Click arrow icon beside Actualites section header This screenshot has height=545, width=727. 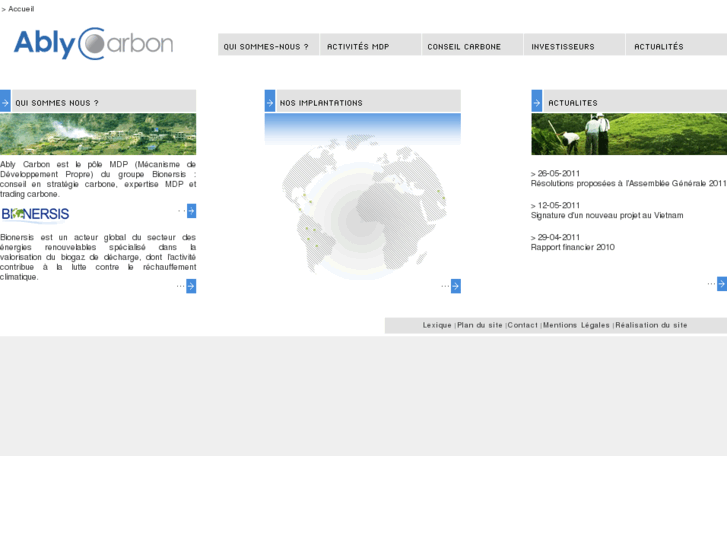pos(536,101)
